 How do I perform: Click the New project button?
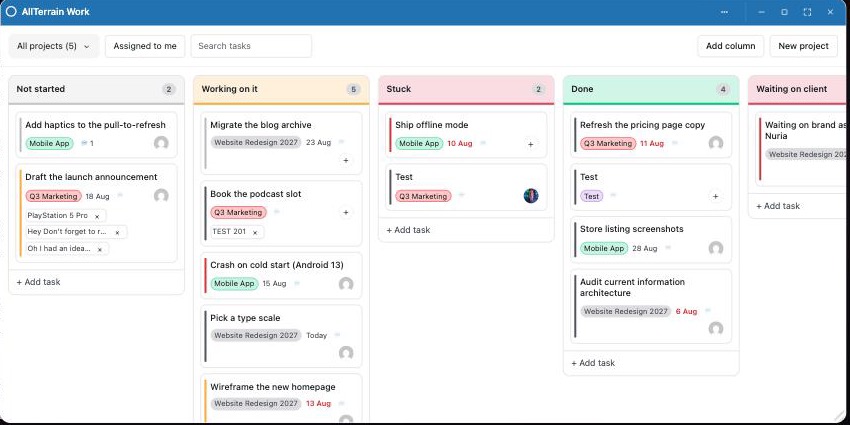tap(803, 46)
